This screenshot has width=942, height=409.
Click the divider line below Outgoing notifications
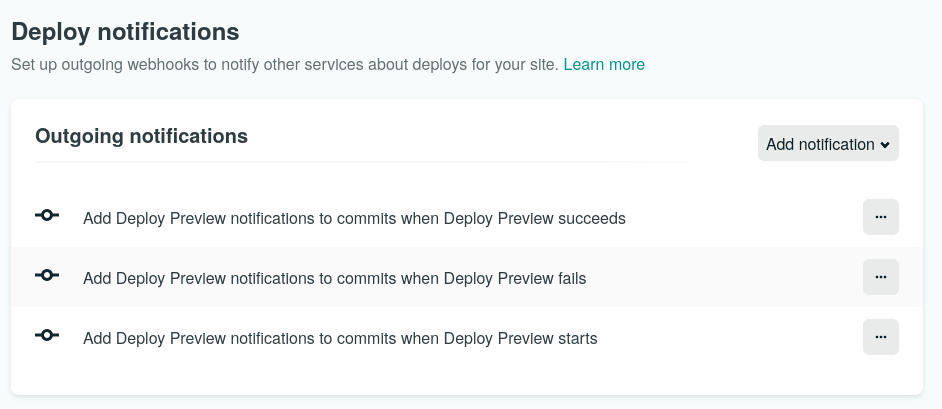372,162
